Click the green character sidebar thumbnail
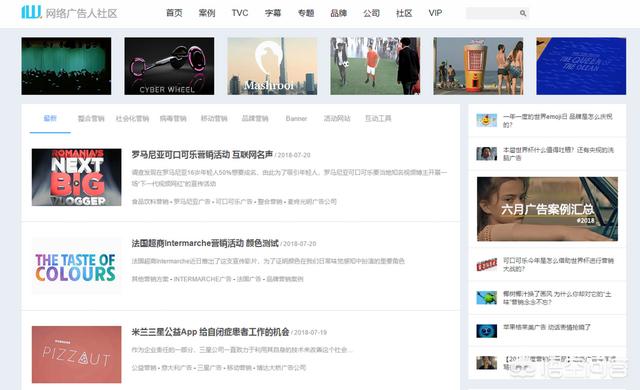Image resolution: width=640 pixels, height=390 pixels. (487, 298)
